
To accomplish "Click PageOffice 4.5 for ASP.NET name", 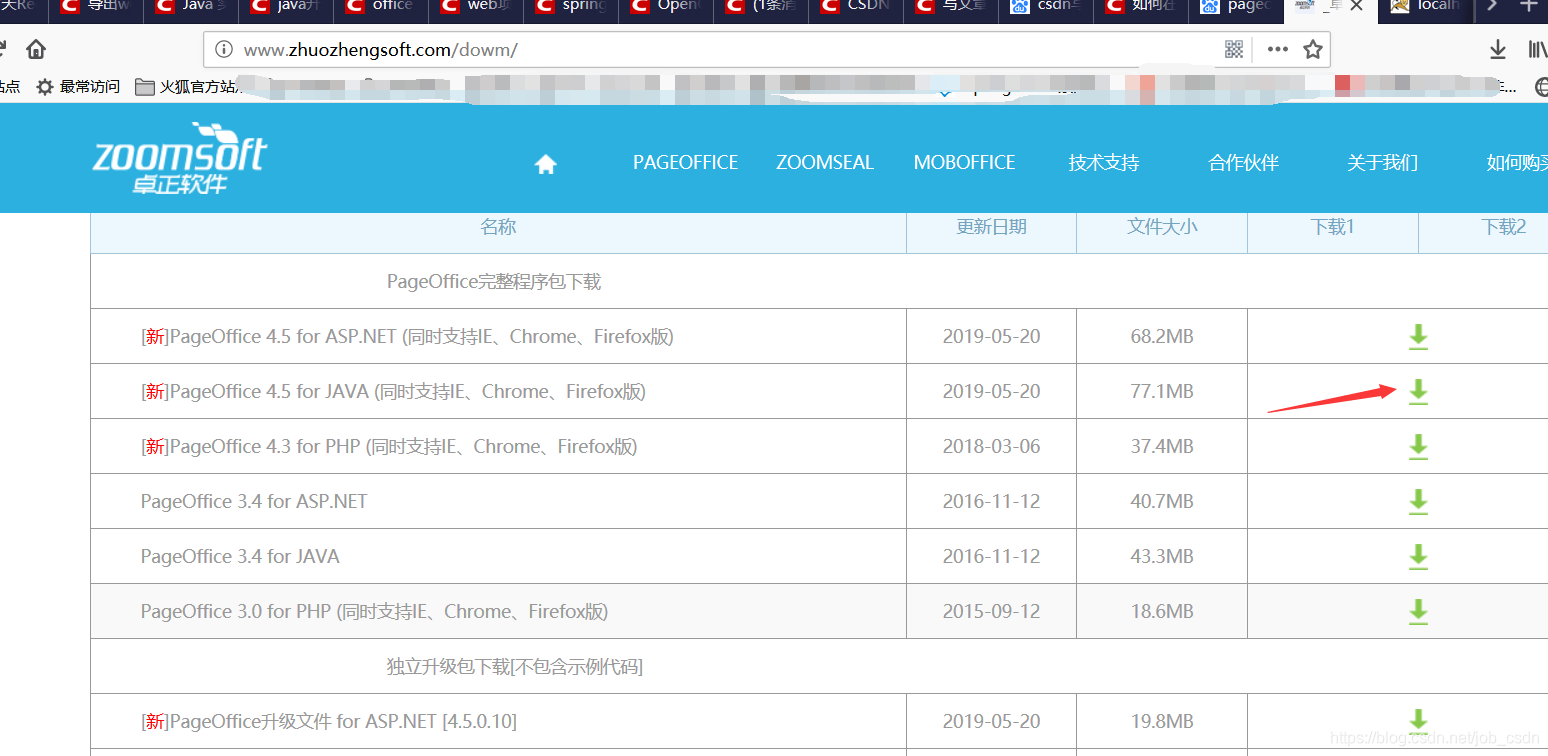I will click(x=407, y=337).
